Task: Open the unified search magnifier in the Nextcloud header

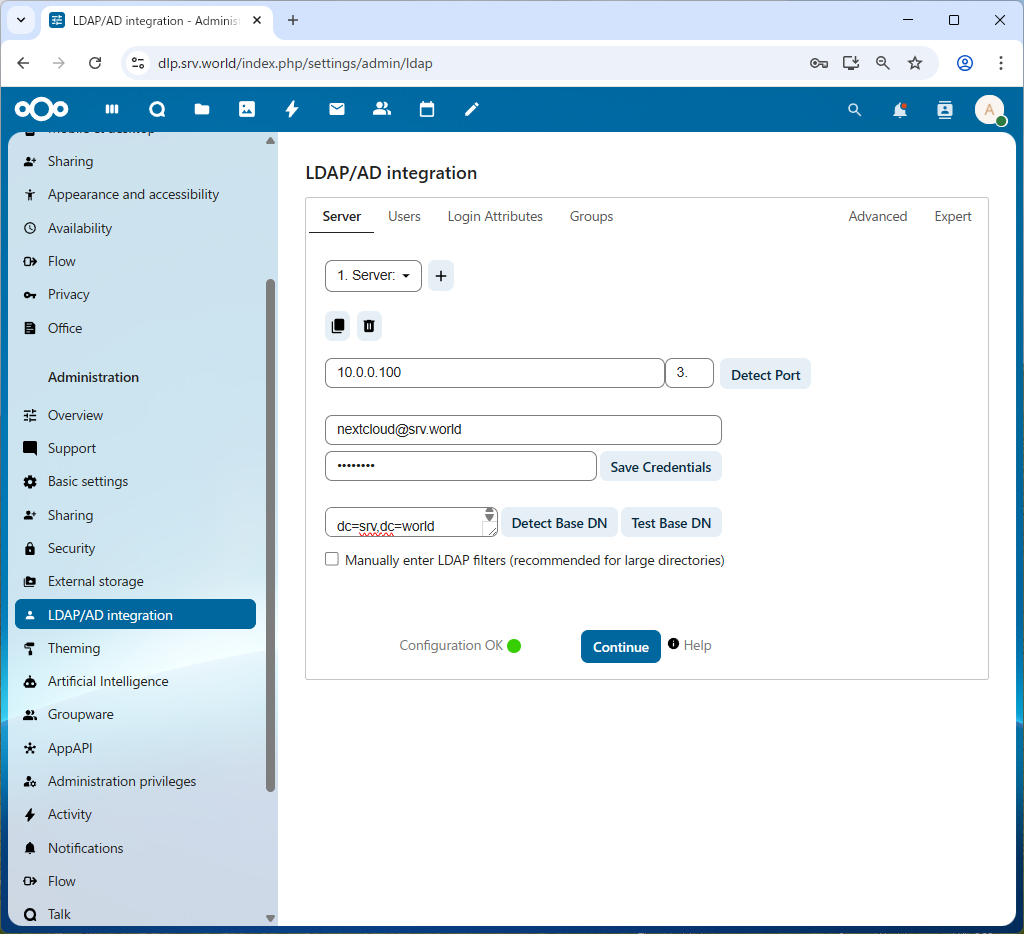Action: tap(854, 110)
